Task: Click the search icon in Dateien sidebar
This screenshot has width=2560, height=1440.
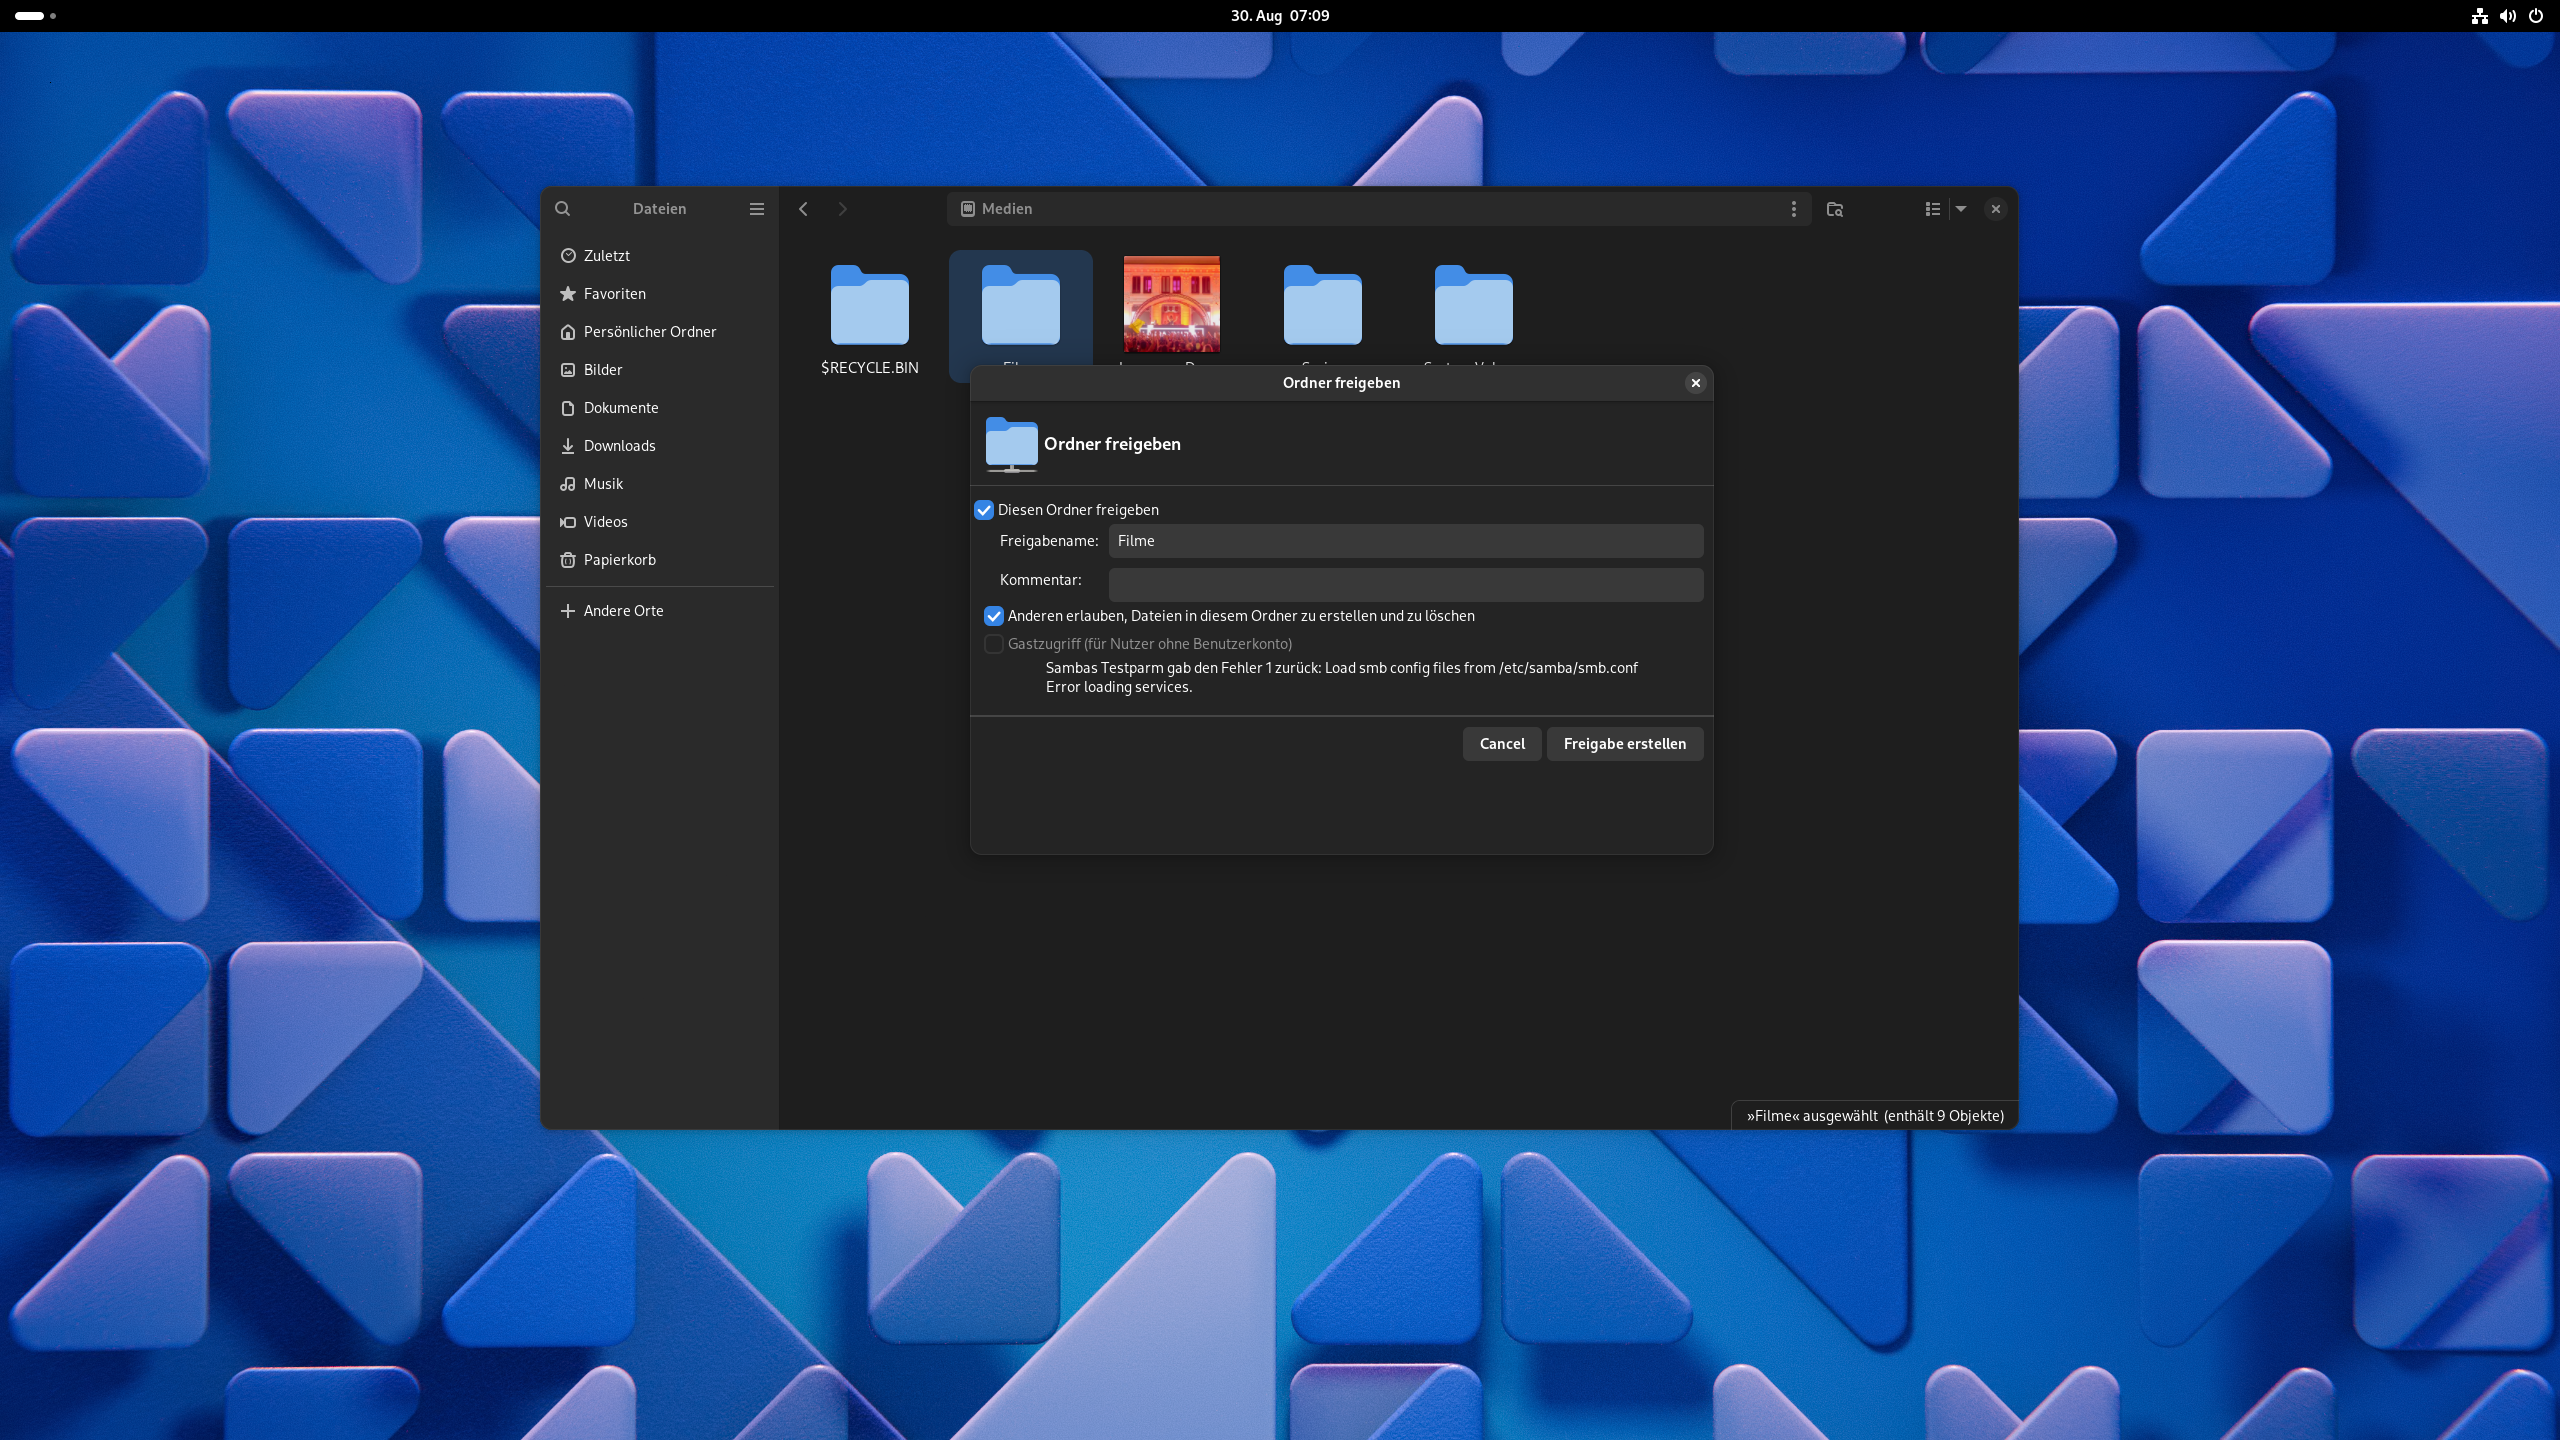Action: pyautogui.click(x=563, y=209)
